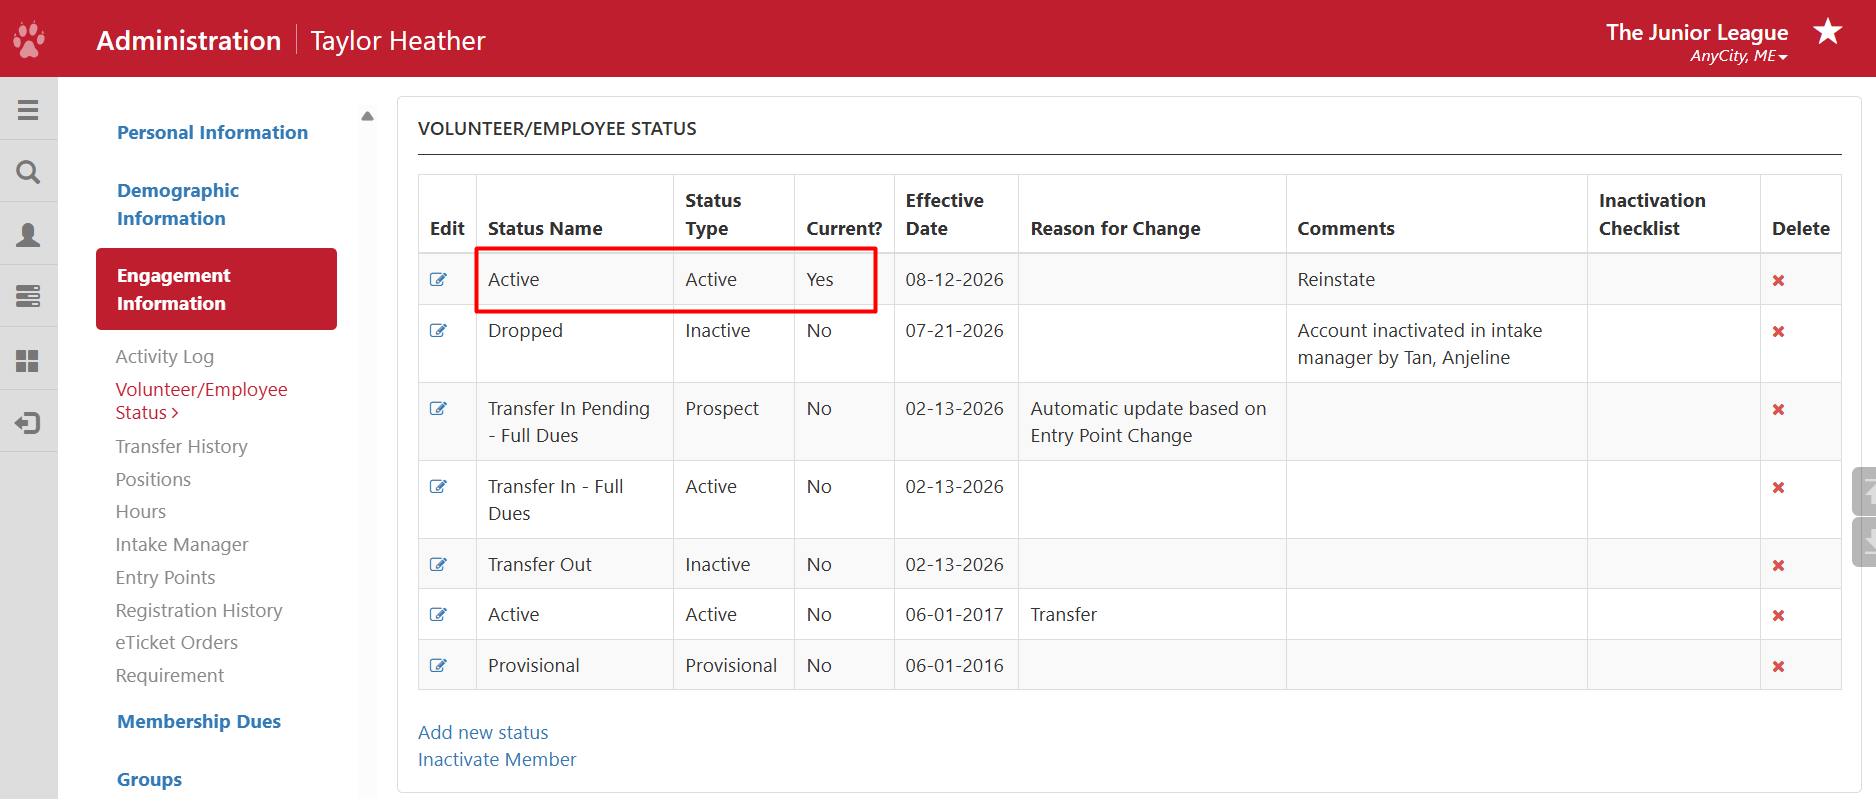
Task: Click the lower gray tab on right edge
Action: (x=1864, y=542)
